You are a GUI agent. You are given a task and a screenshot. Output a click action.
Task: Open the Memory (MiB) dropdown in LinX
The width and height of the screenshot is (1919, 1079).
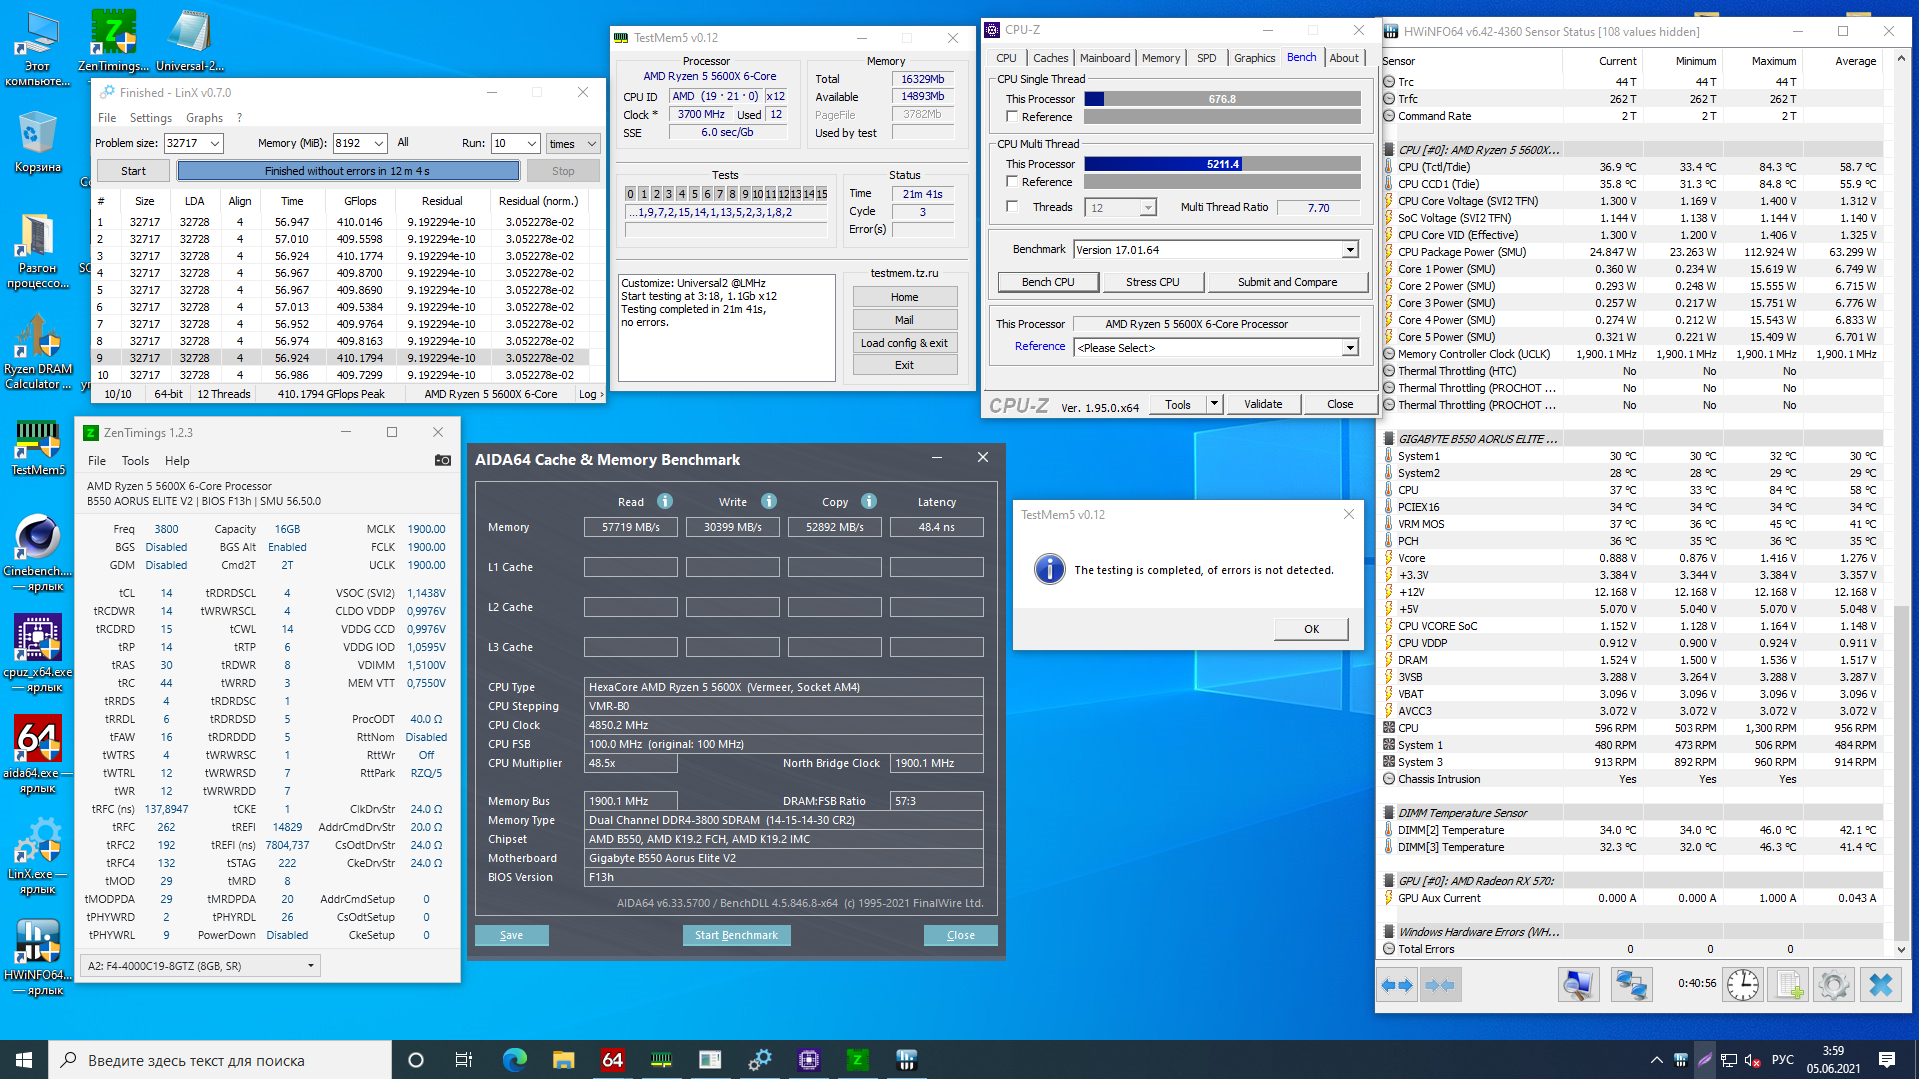[379, 143]
